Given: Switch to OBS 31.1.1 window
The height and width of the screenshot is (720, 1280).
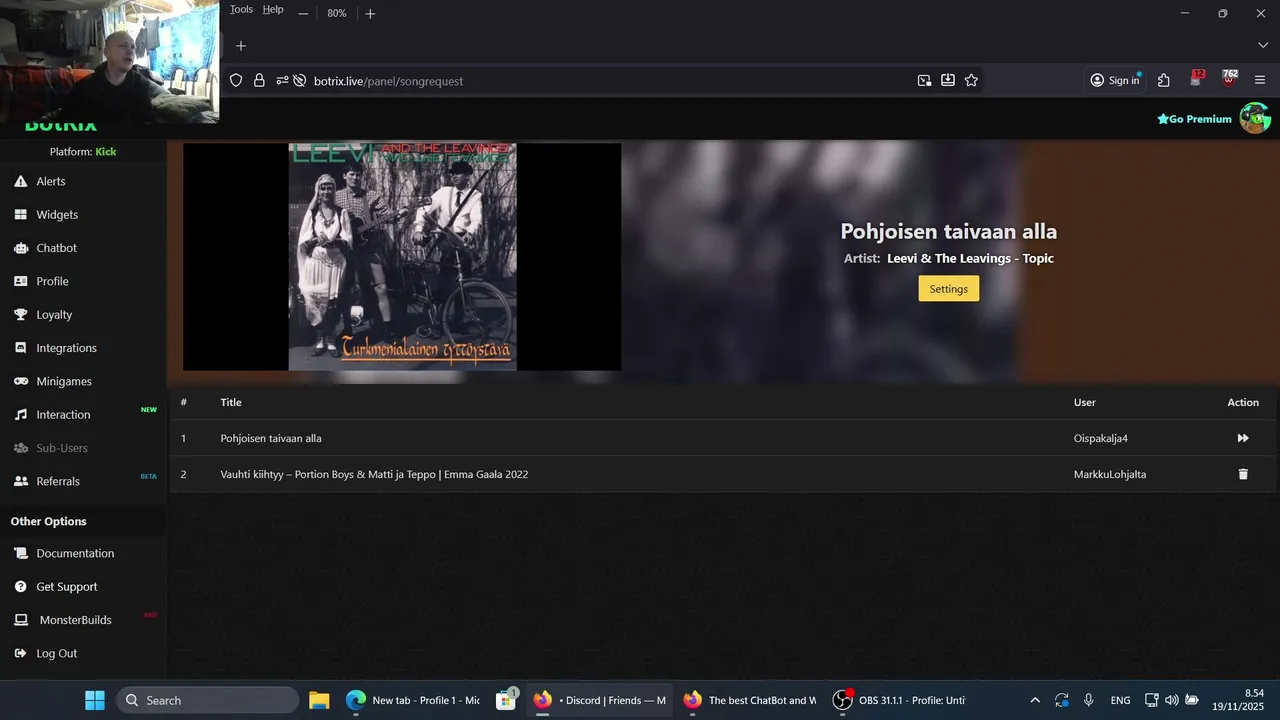Looking at the screenshot, I should [900, 700].
